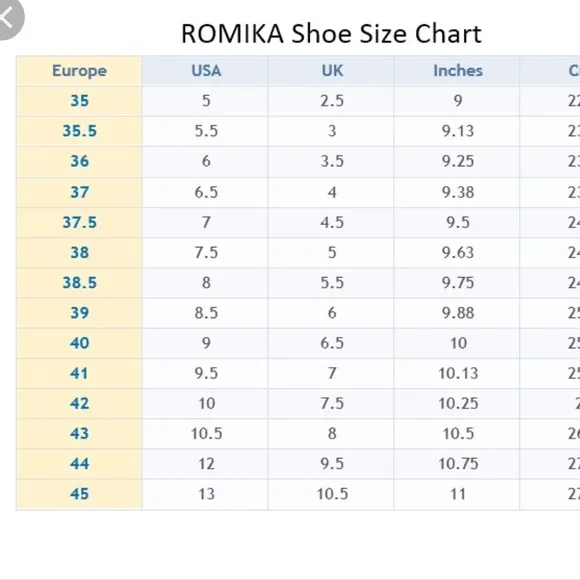The width and height of the screenshot is (580, 580).
Task: Click Inches value 9.25
Action: coord(458,161)
